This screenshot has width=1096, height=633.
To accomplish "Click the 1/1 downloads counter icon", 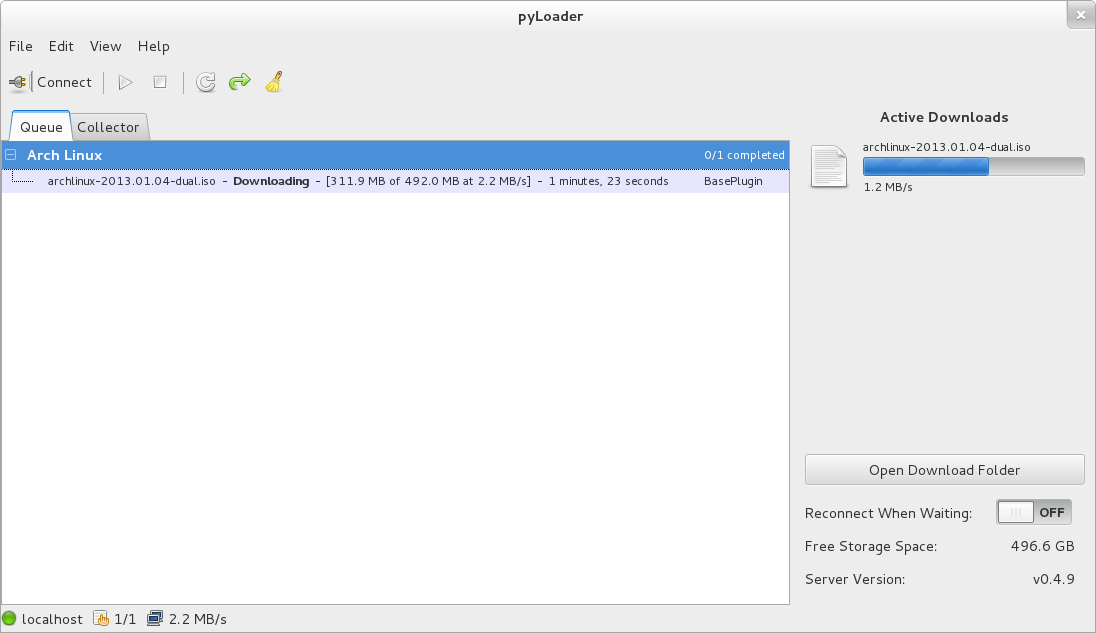I will coord(100,618).
